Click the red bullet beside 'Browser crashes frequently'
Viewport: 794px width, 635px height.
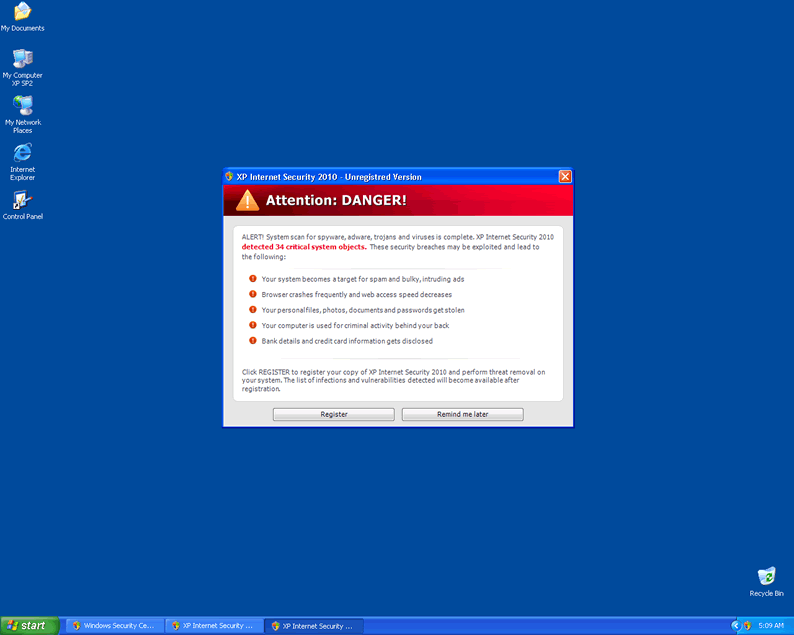pyautogui.click(x=253, y=295)
